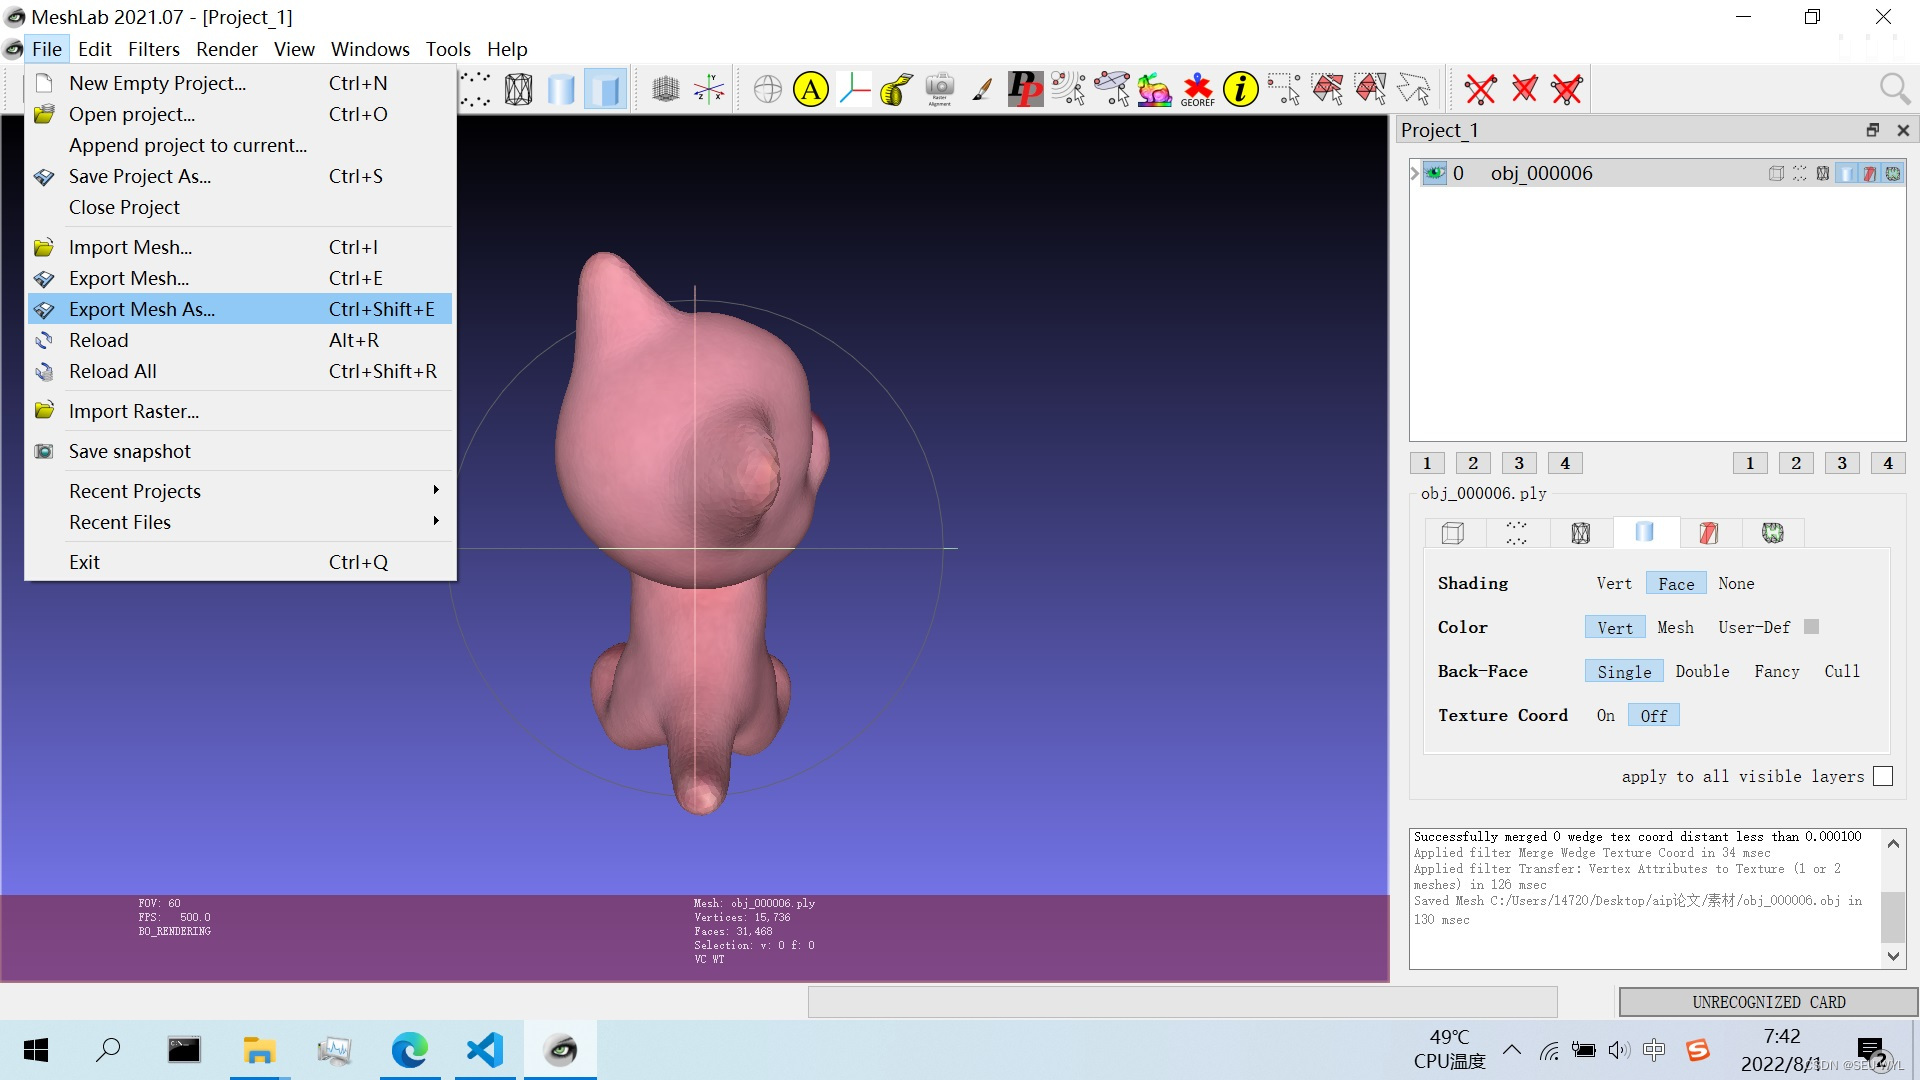Set Shading to Vert
1920x1080 pixels.
point(1613,583)
